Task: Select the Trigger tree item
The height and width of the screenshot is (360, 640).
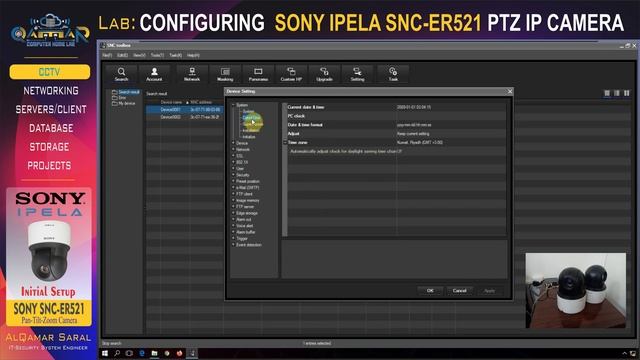Action: click(242, 238)
